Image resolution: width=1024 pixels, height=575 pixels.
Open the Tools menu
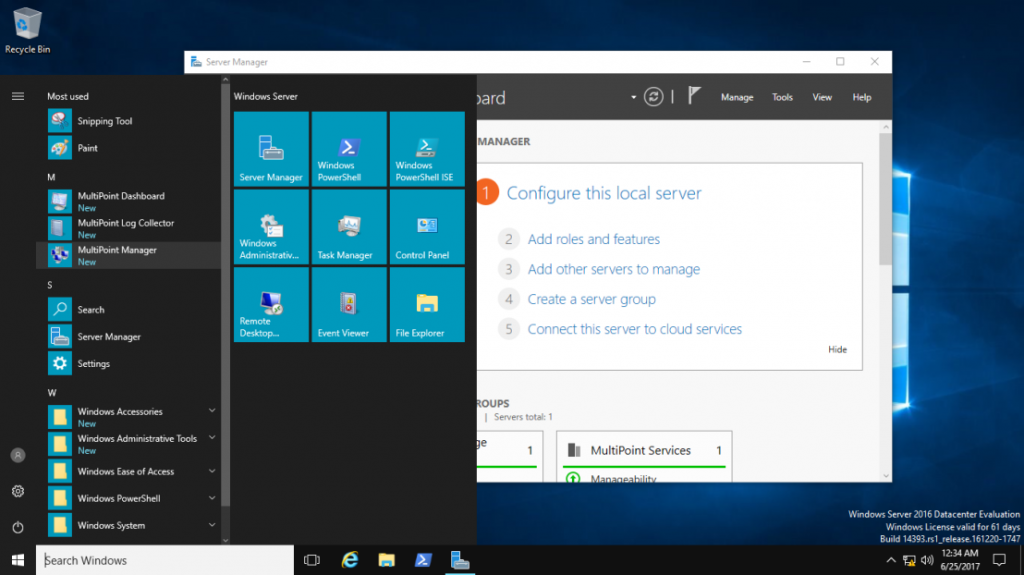point(782,97)
